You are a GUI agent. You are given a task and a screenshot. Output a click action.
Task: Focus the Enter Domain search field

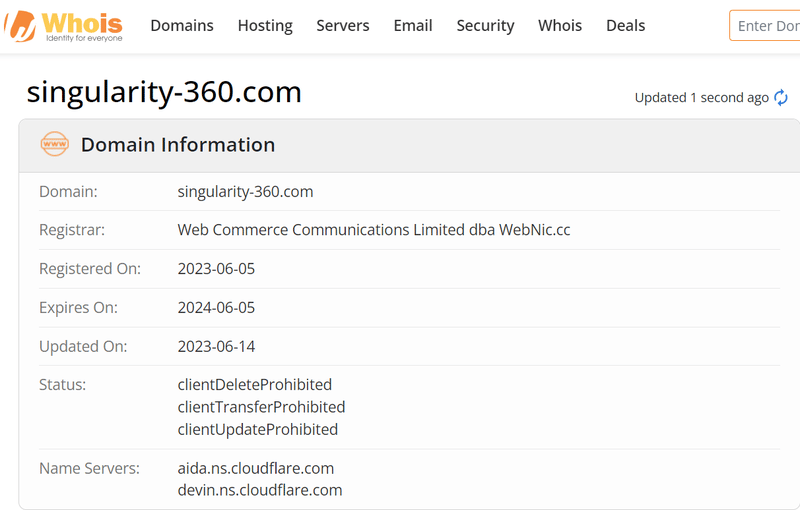[x=765, y=26]
